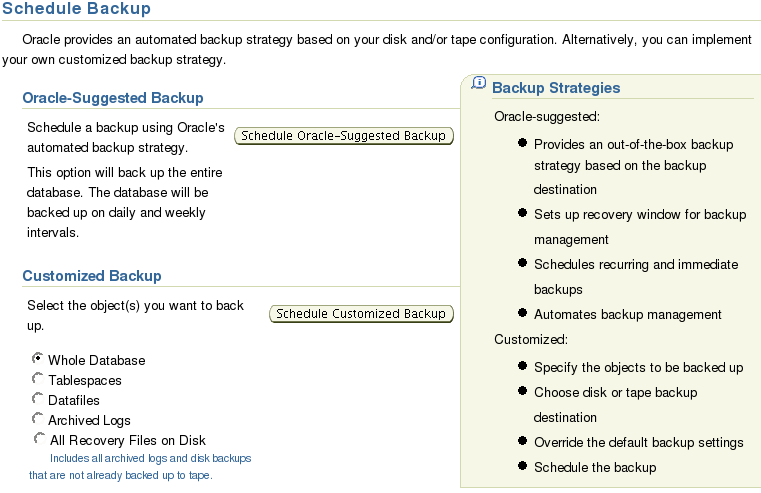Click the Schedule the backup bullet item
The height and width of the screenshot is (493, 761).
[x=595, y=467]
